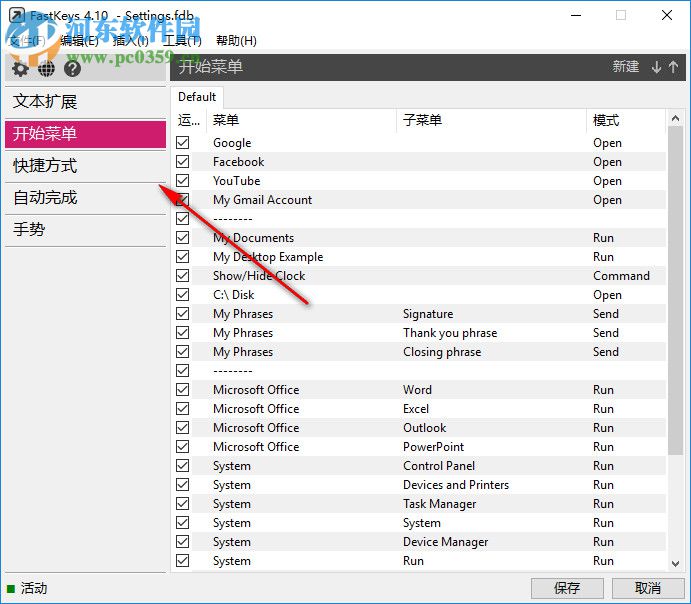Click the FastKeys title bar app icon
Viewport: 691px width, 604px height.
(17, 15)
